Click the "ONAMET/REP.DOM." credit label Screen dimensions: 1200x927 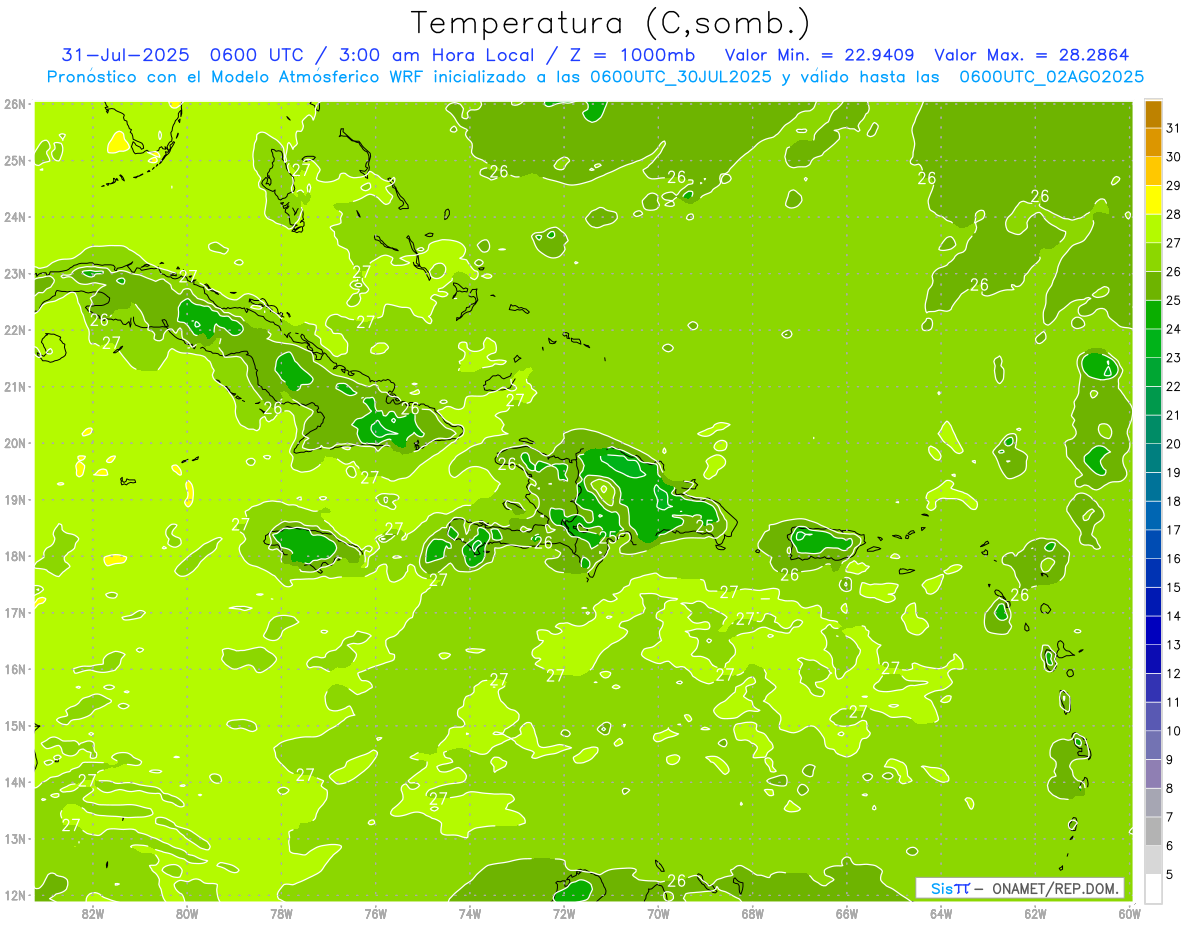[1054, 888]
